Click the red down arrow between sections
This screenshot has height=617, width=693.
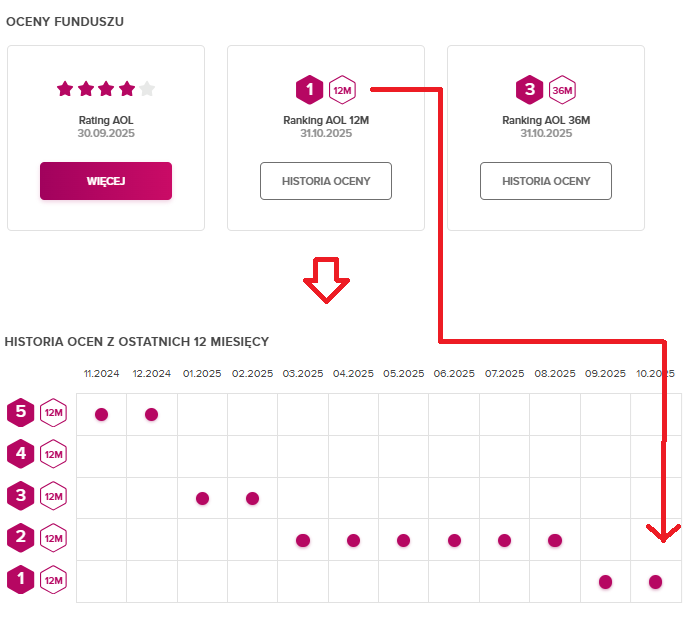326,279
